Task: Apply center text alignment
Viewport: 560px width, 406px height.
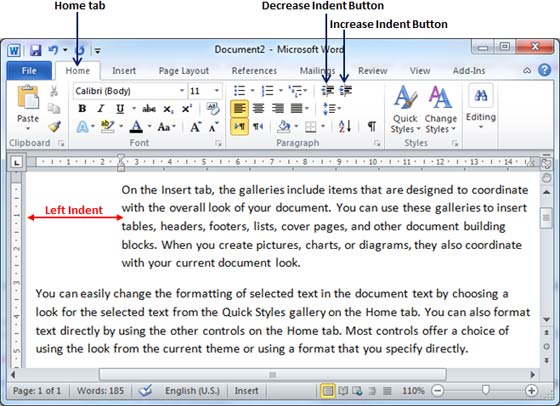Action: tap(259, 108)
